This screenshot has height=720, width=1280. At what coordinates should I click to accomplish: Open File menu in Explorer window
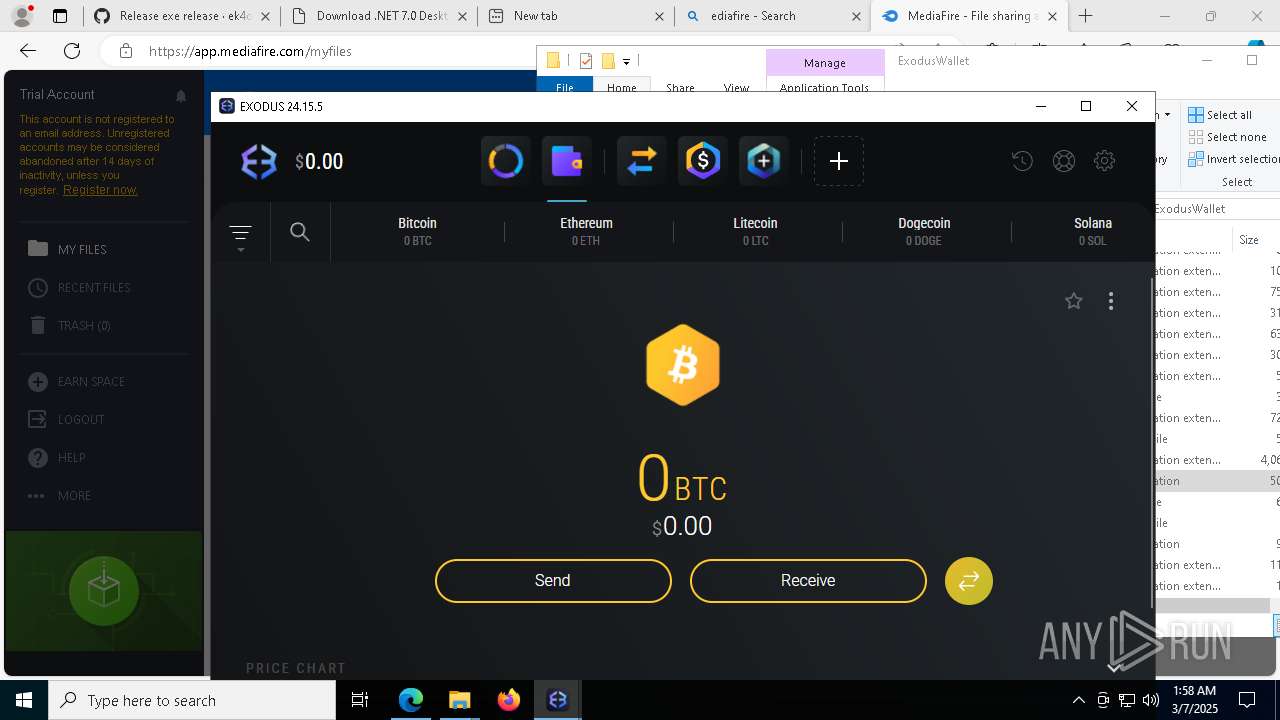[x=565, y=87]
